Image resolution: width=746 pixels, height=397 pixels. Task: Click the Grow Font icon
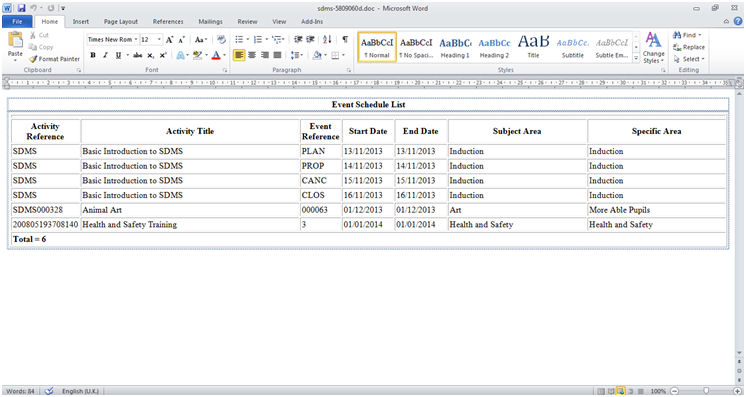pos(169,40)
